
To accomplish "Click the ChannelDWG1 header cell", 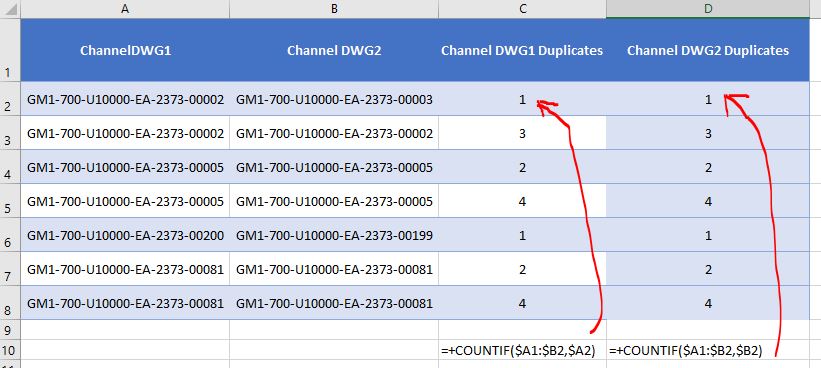I will tap(125, 50).
